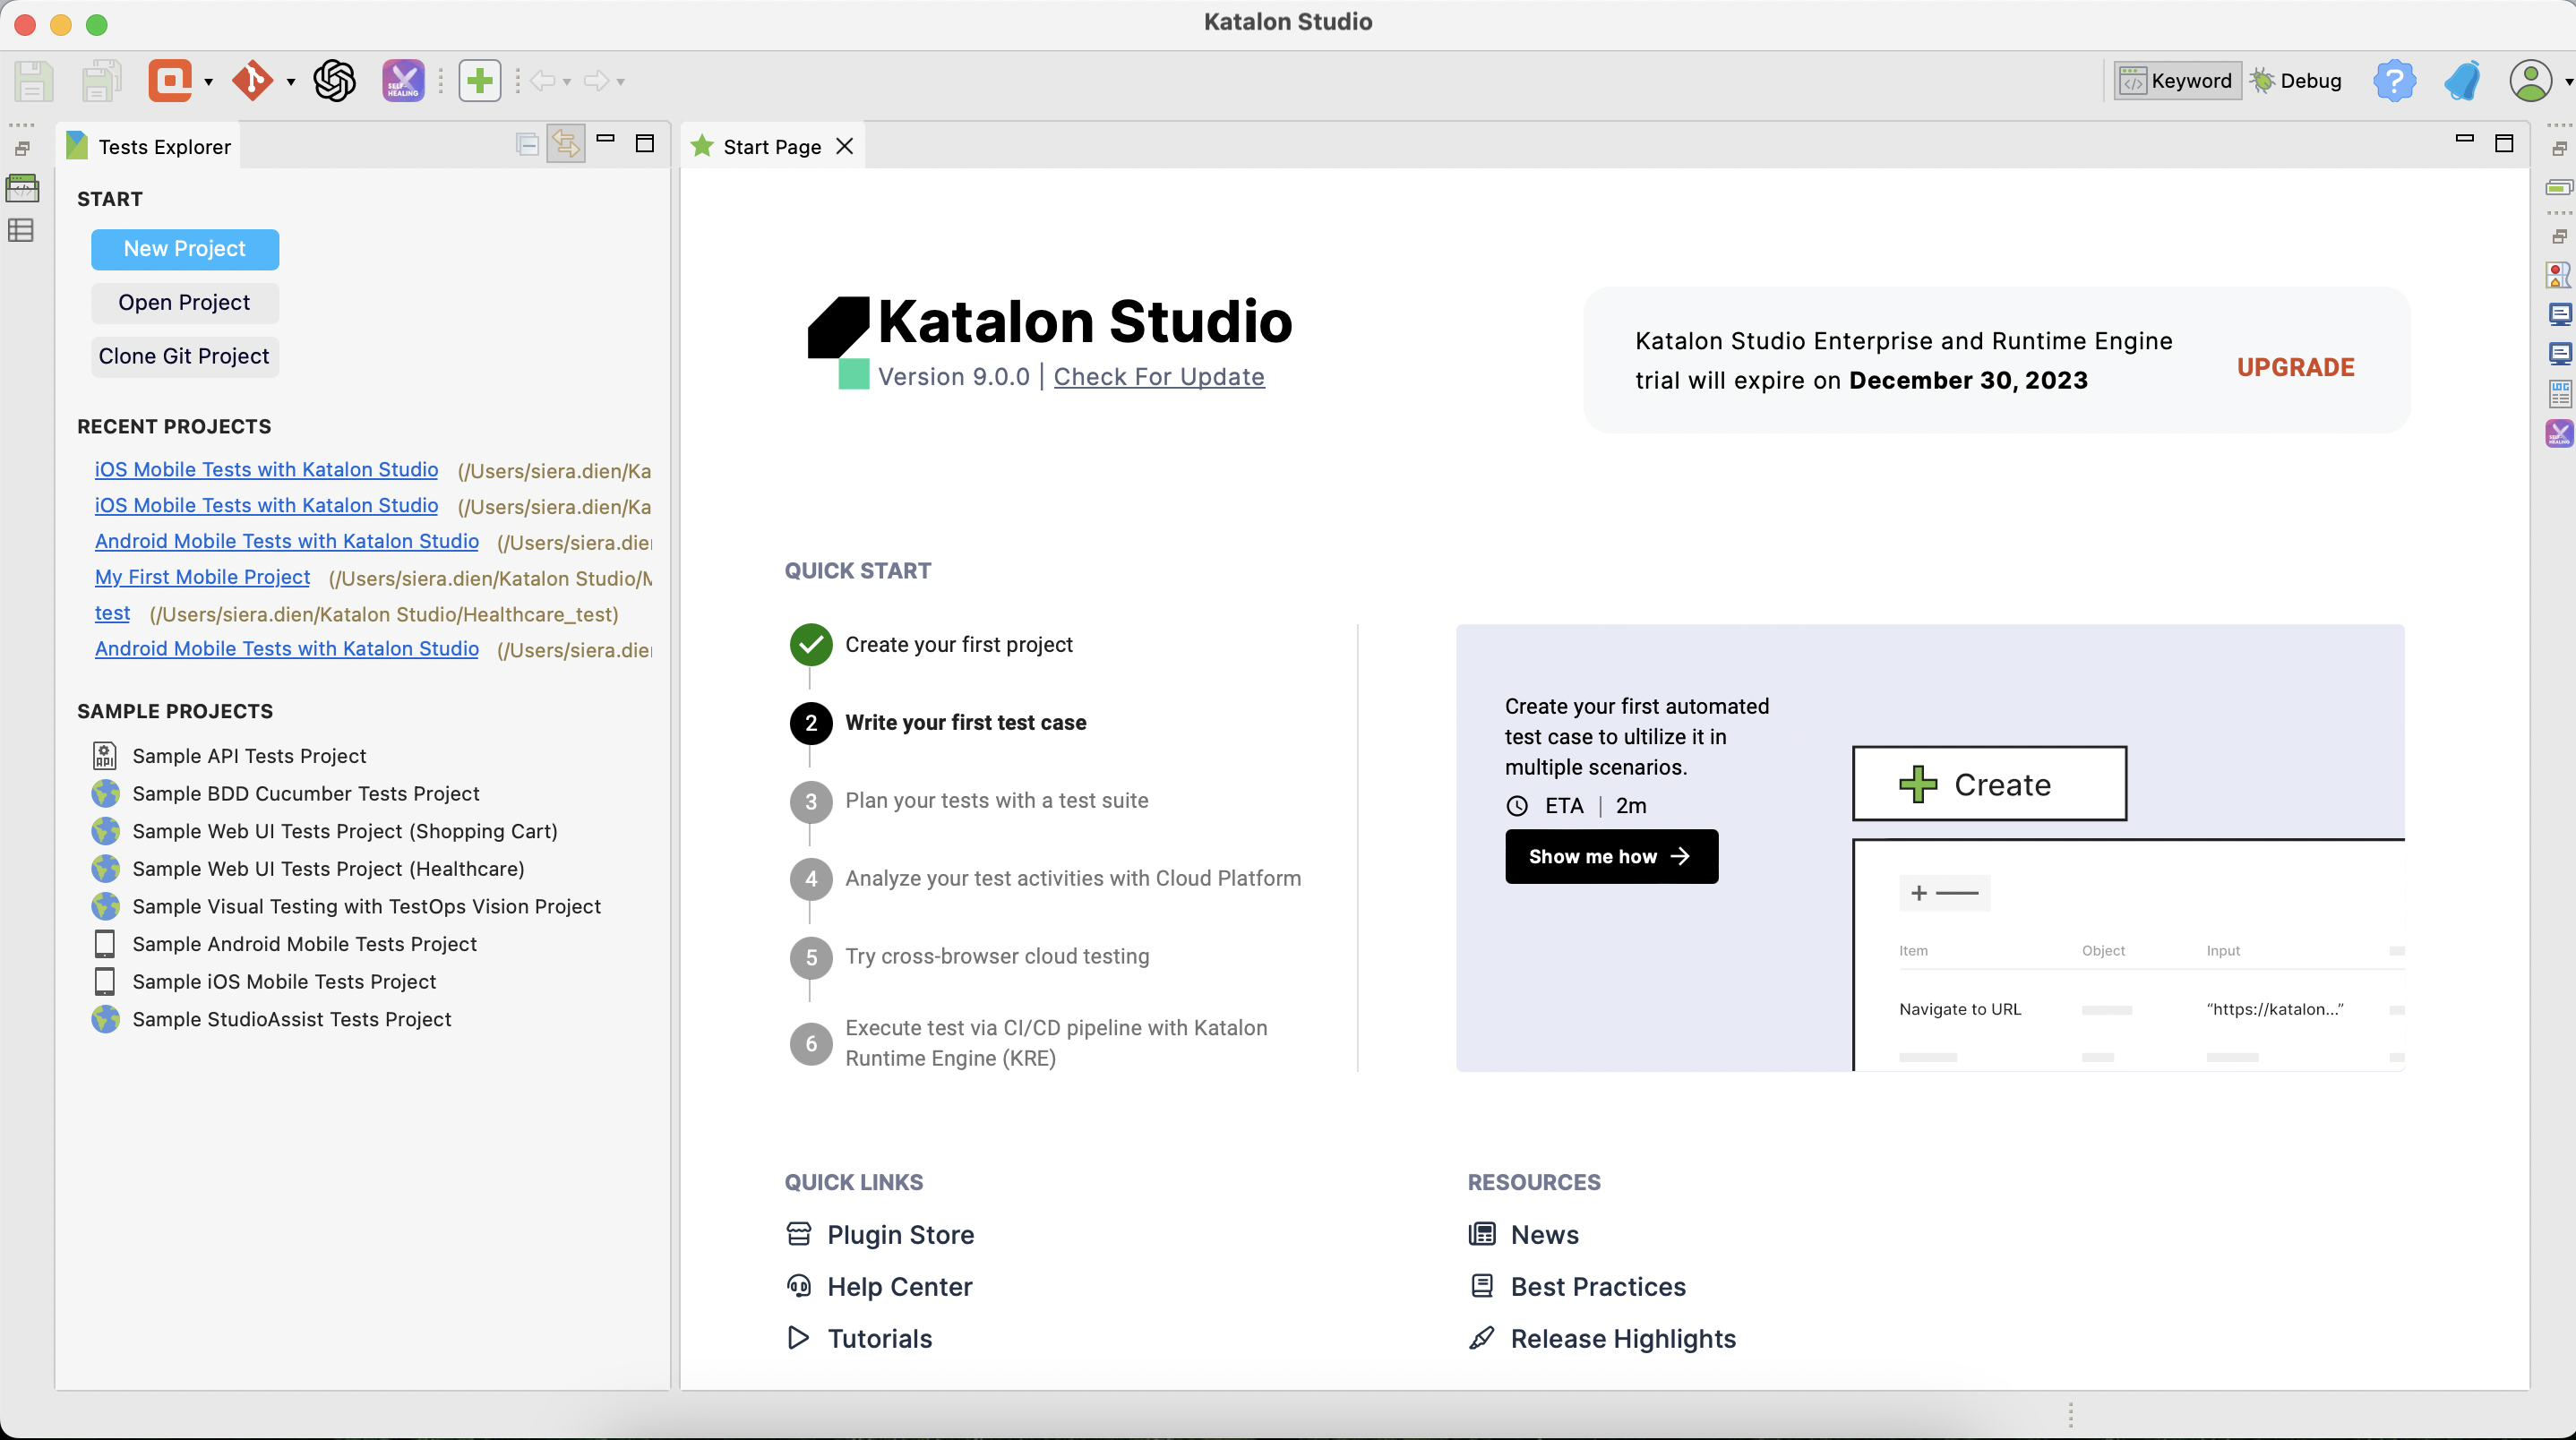This screenshot has width=2576, height=1440.
Task: Select quick start step 3 test suite
Action: 996,800
